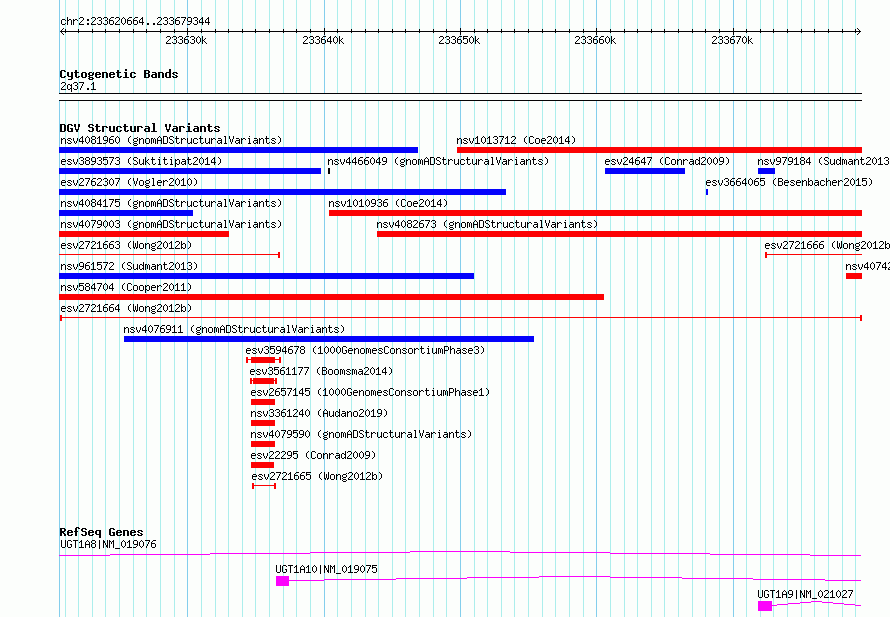The width and height of the screenshot is (890, 617).
Task: Select esv3664065 (Besenbacher2015) label
Action: (x=789, y=182)
